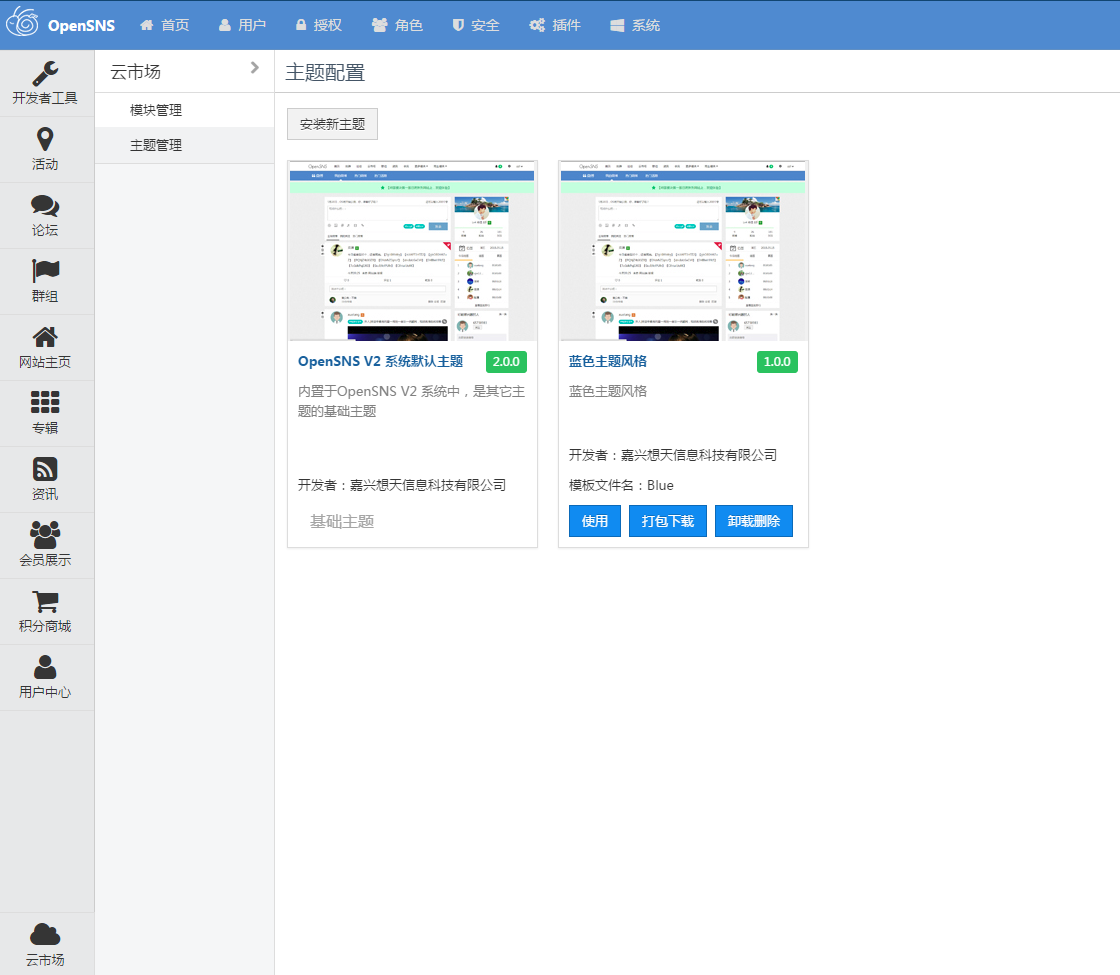Click 卸载删除 to uninstall blue theme

[754, 521]
